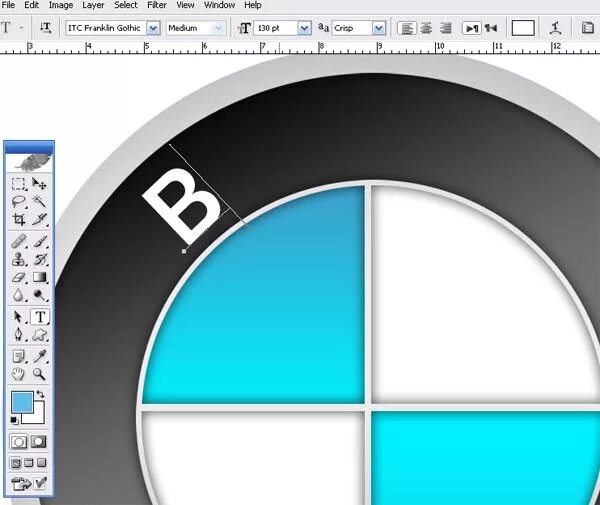
Task: Set left-to-right paragraph direction
Action: [472, 28]
